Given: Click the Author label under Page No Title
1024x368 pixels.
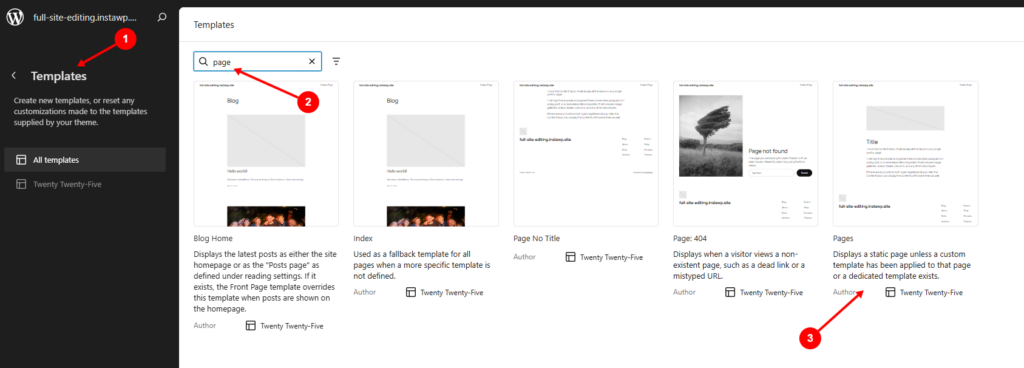Looking at the screenshot, I should 524,257.
